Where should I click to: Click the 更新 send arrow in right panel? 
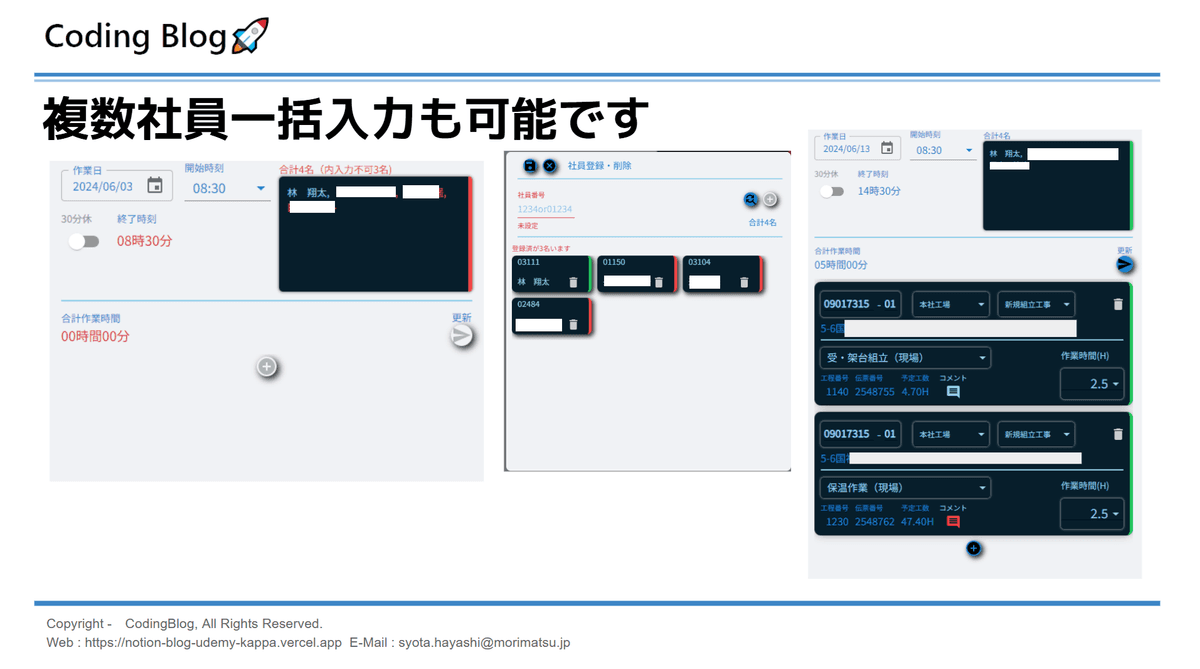[1123, 265]
